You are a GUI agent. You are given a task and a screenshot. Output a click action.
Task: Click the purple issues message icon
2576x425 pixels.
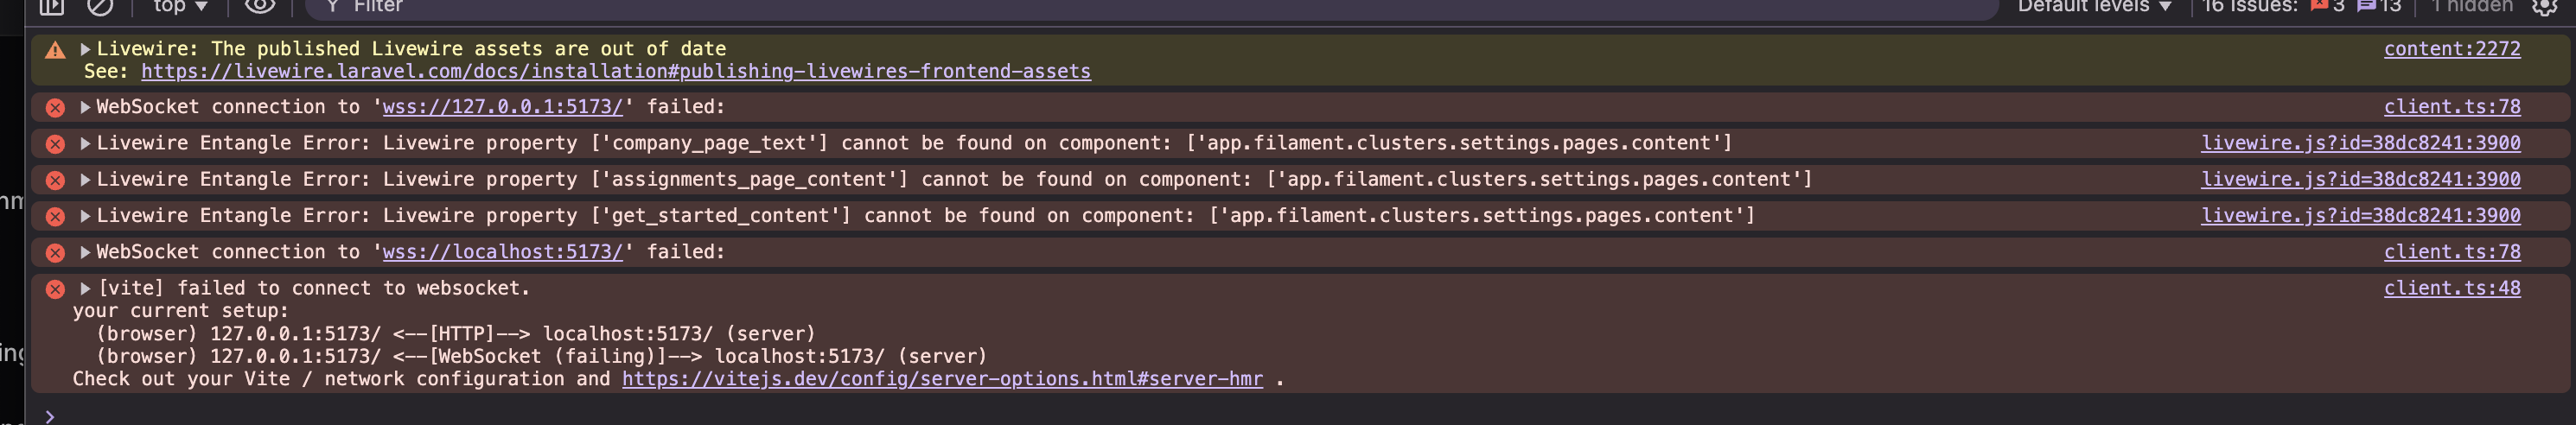[2366, 6]
